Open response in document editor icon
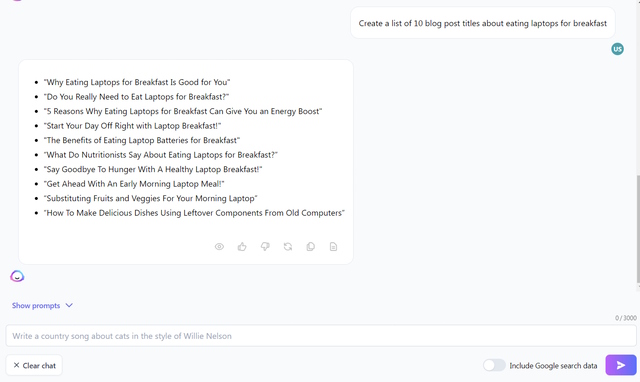 (333, 247)
